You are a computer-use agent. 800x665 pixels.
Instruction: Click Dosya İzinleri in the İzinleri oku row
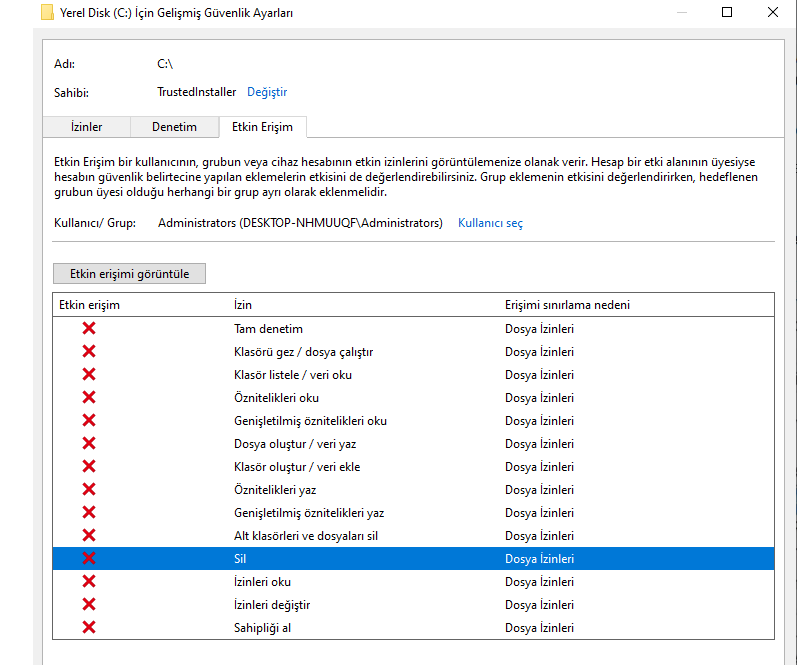coord(539,581)
